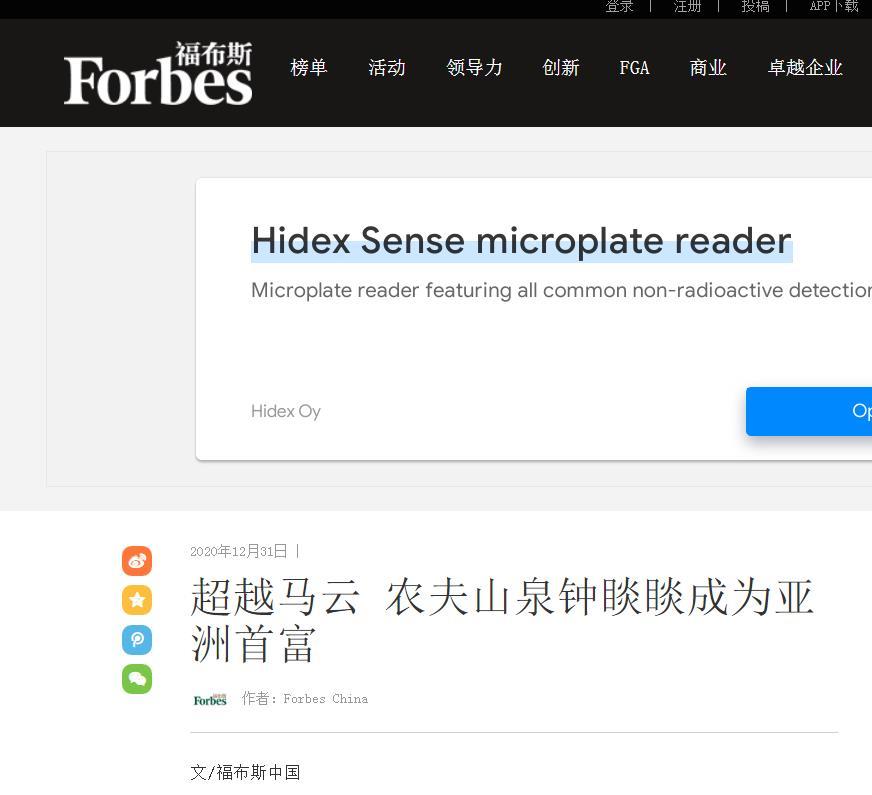Click the small Forbes author avatar

pos(210,699)
